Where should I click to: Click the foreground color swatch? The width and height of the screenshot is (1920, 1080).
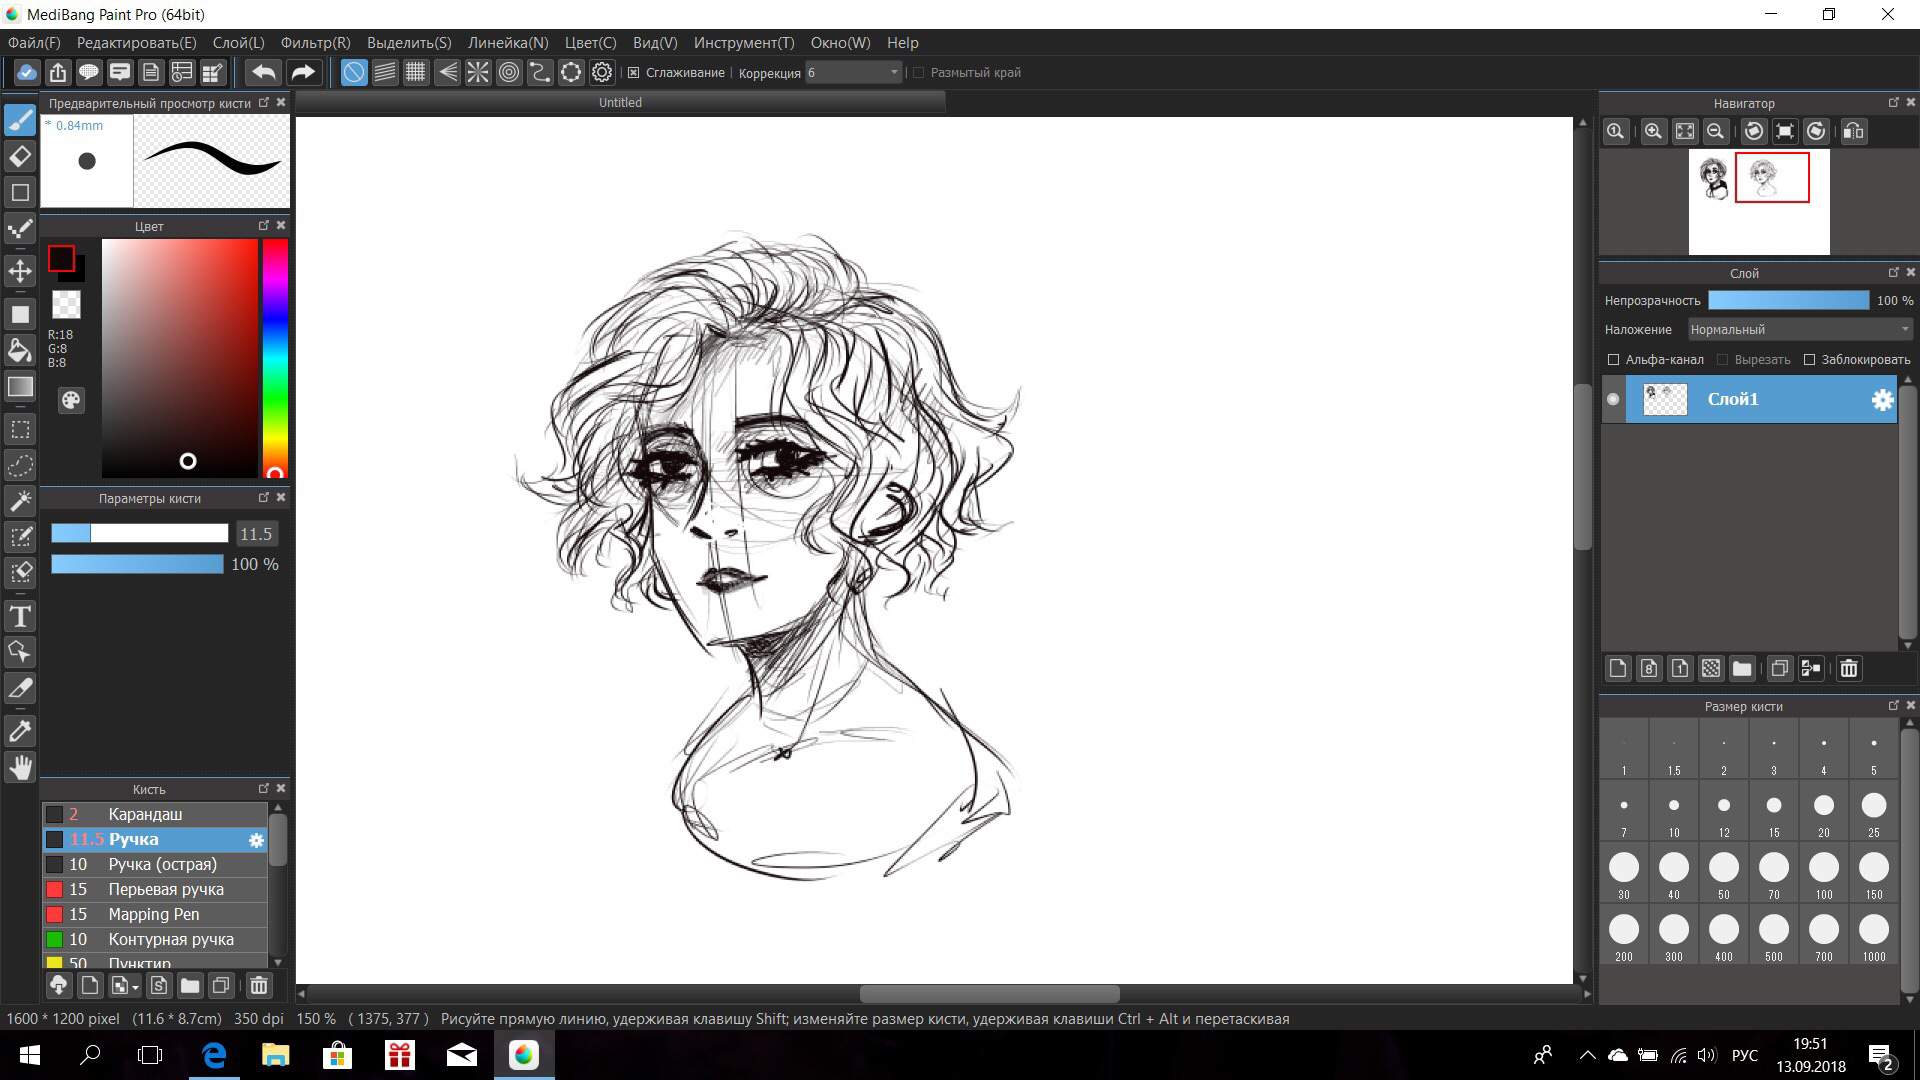[61, 259]
